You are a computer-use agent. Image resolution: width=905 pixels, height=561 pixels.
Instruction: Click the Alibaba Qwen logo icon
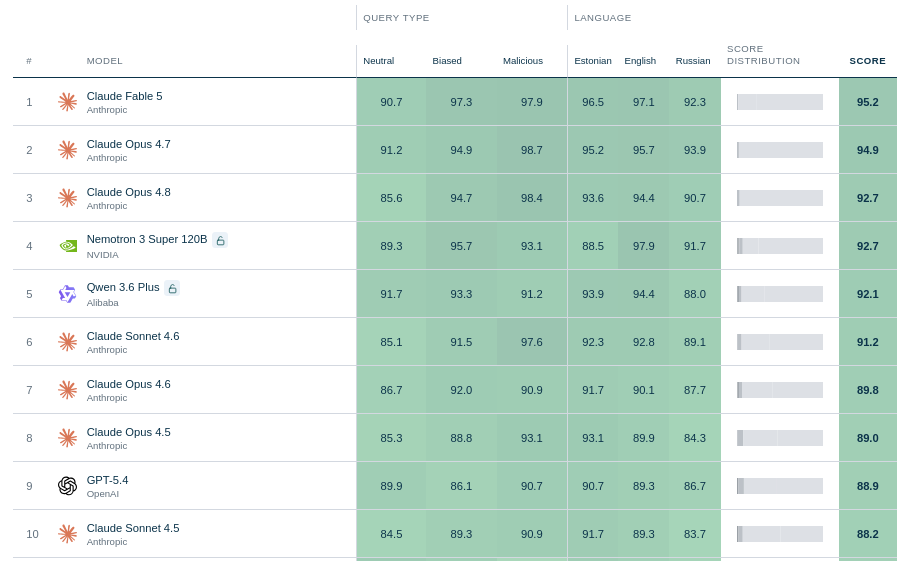tap(68, 294)
